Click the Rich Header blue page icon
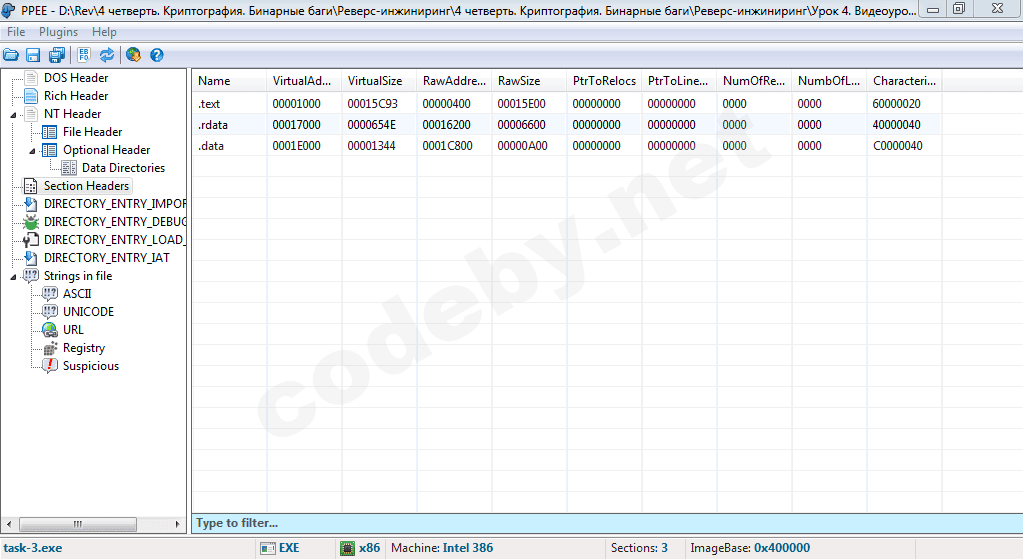 (x=31, y=96)
